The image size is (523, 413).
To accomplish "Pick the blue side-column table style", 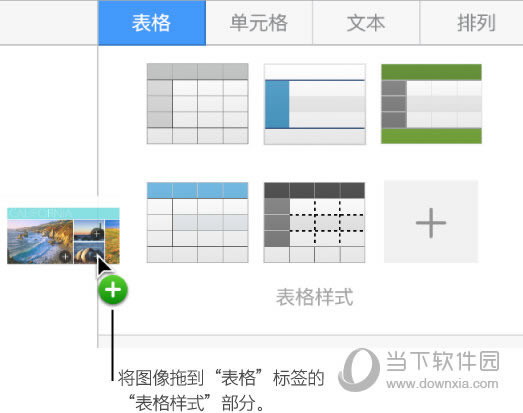I will 315,104.
